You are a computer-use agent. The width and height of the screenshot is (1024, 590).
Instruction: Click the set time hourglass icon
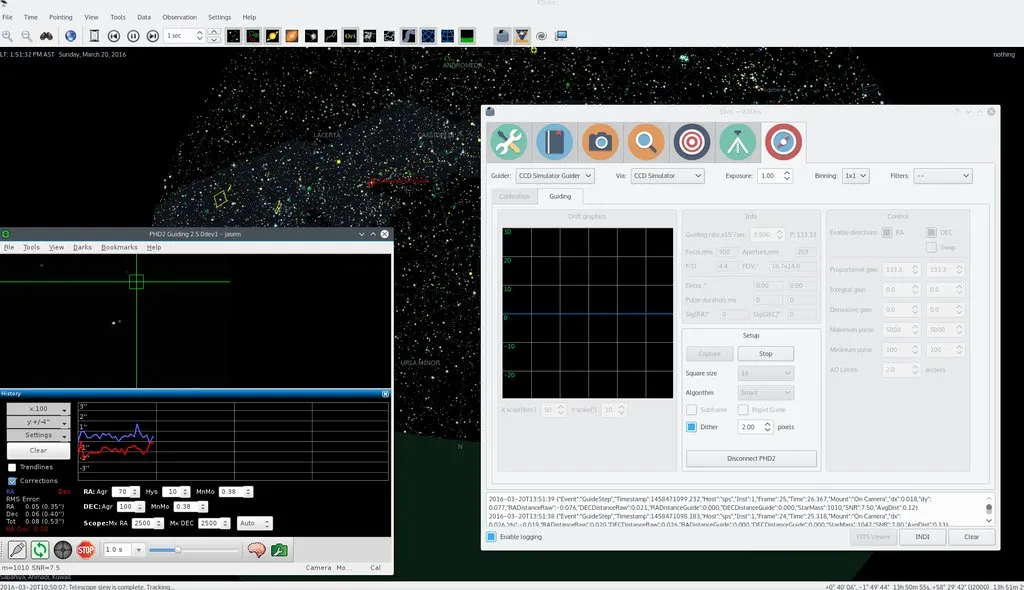pos(94,36)
